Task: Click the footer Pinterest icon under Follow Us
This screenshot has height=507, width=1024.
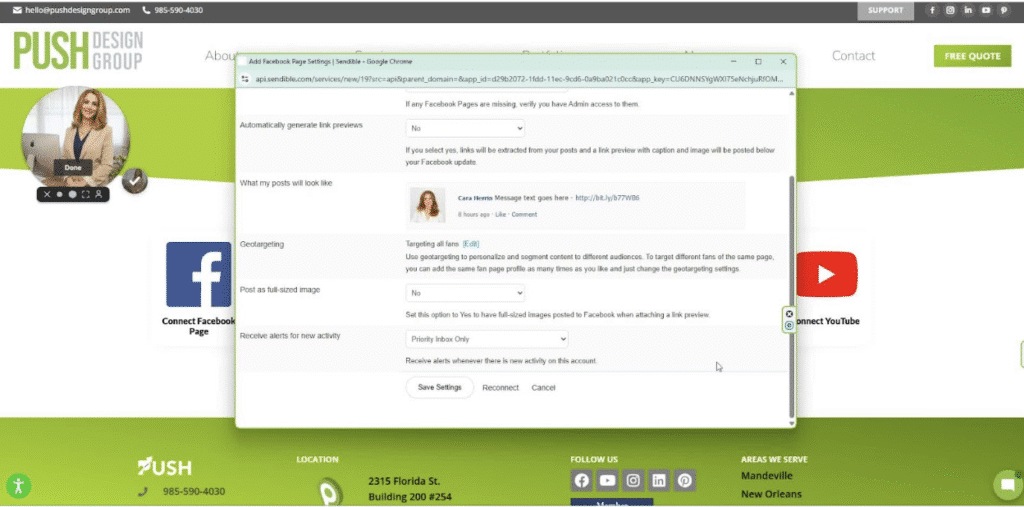Action: click(684, 481)
